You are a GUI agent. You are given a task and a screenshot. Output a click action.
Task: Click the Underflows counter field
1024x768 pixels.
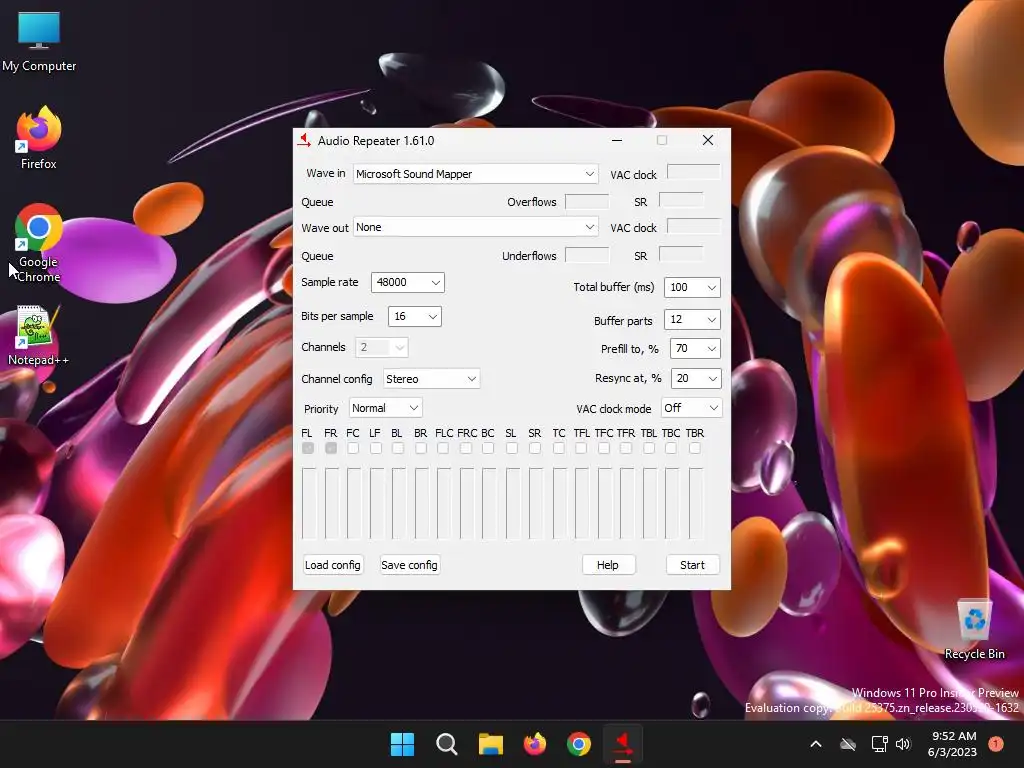pyautogui.click(x=586, y=255)
